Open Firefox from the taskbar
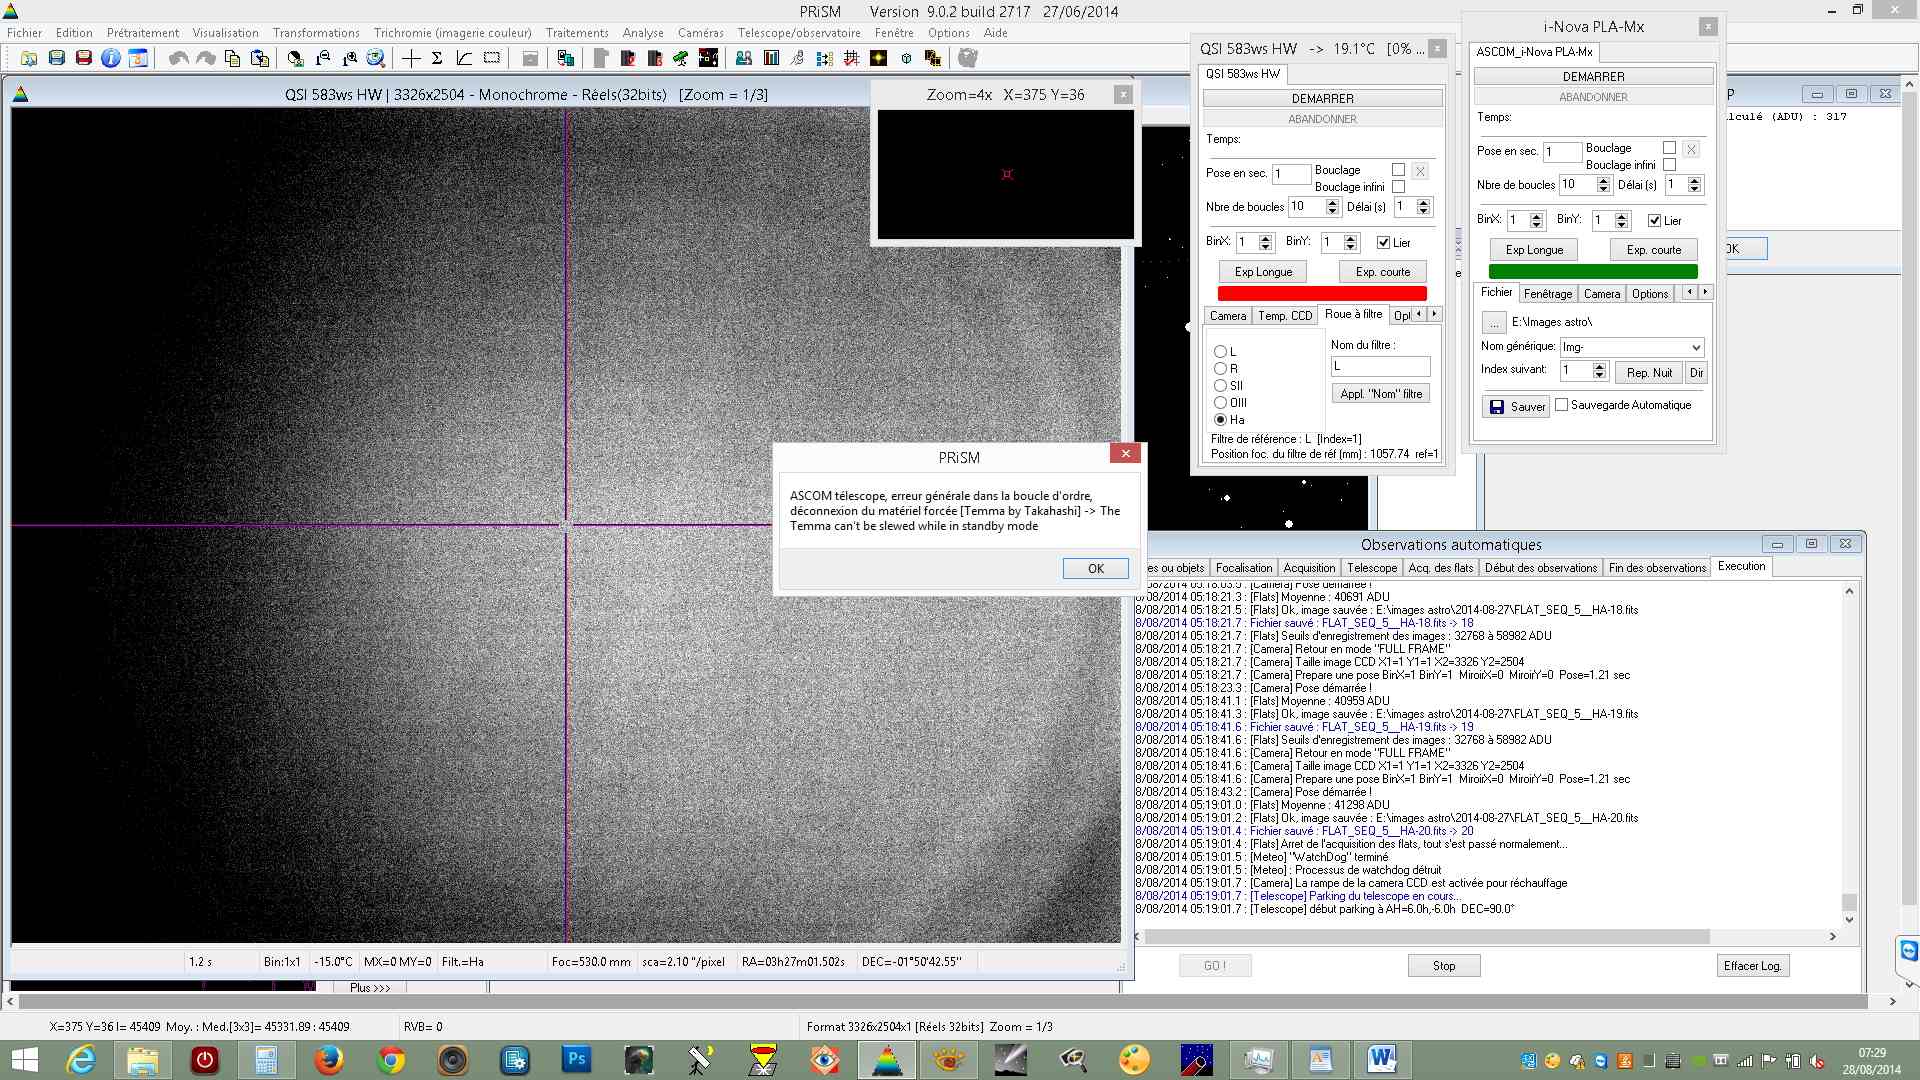 coord(328,1059)
